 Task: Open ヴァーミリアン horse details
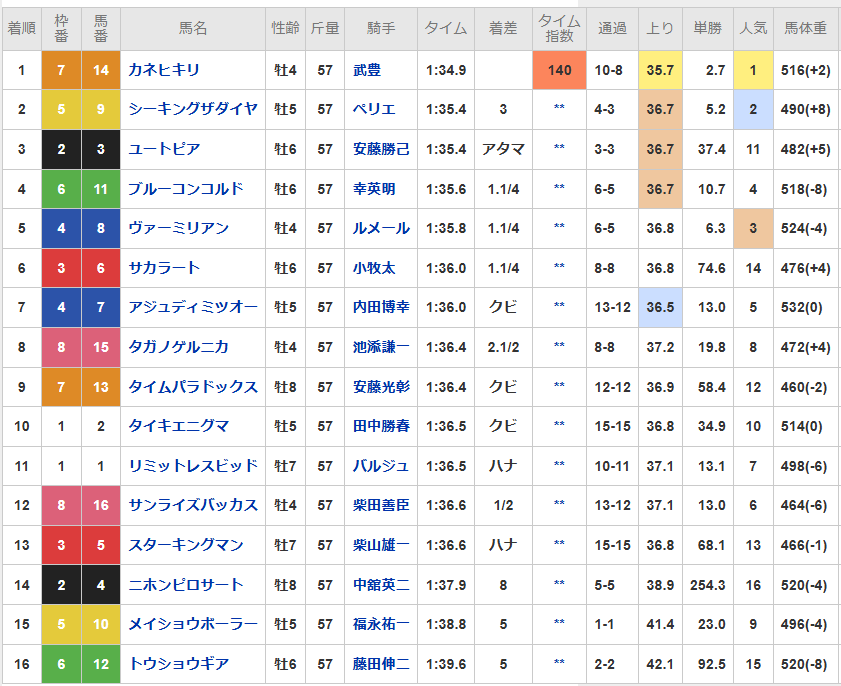178,228
